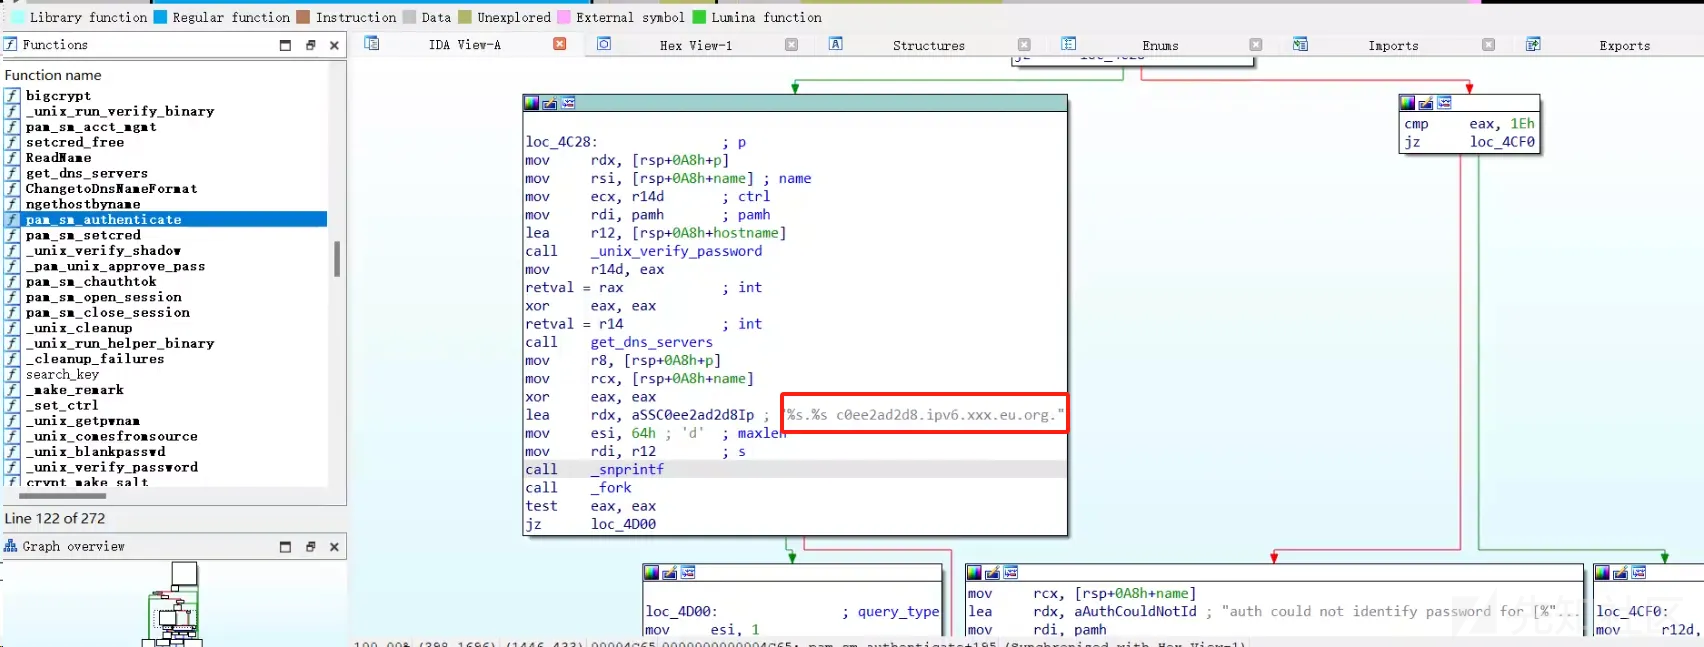Select _unix_verify_password in function list
Viewport: 1704px width, 647px height.
click(x=112, y=467)
